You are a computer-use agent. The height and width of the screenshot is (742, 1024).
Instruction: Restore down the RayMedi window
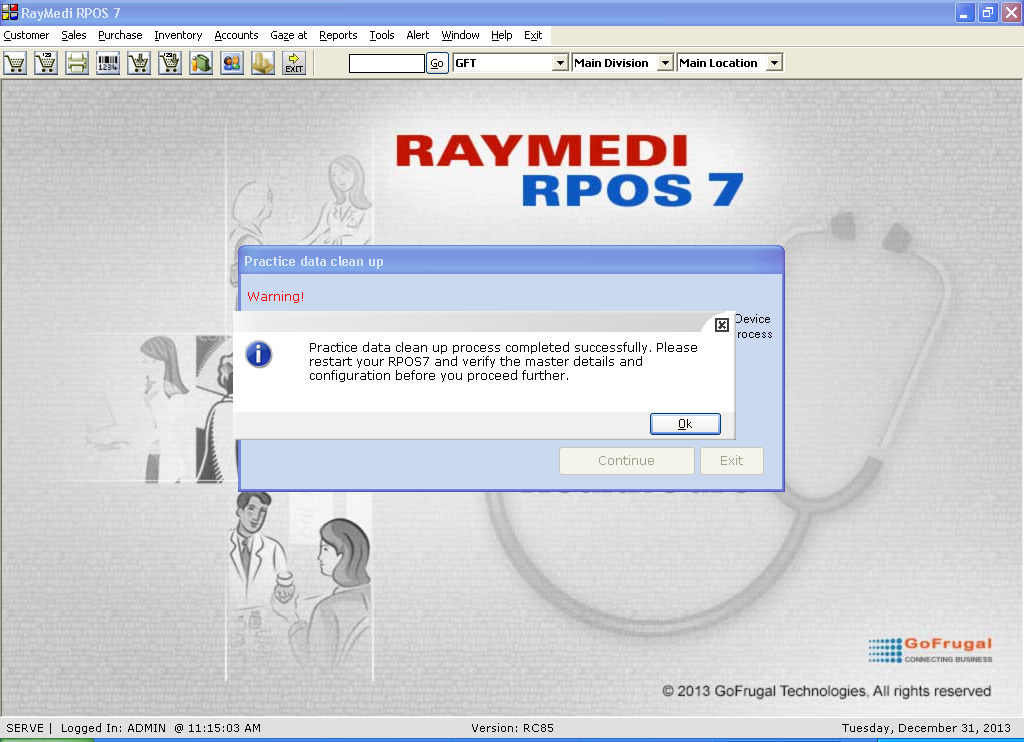[988, 12]
